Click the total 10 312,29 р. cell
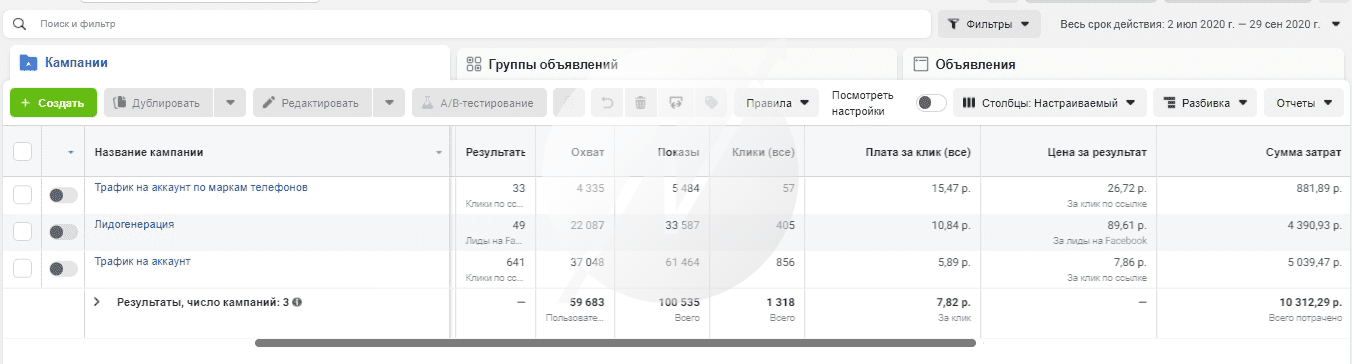 pos(1309,302)
